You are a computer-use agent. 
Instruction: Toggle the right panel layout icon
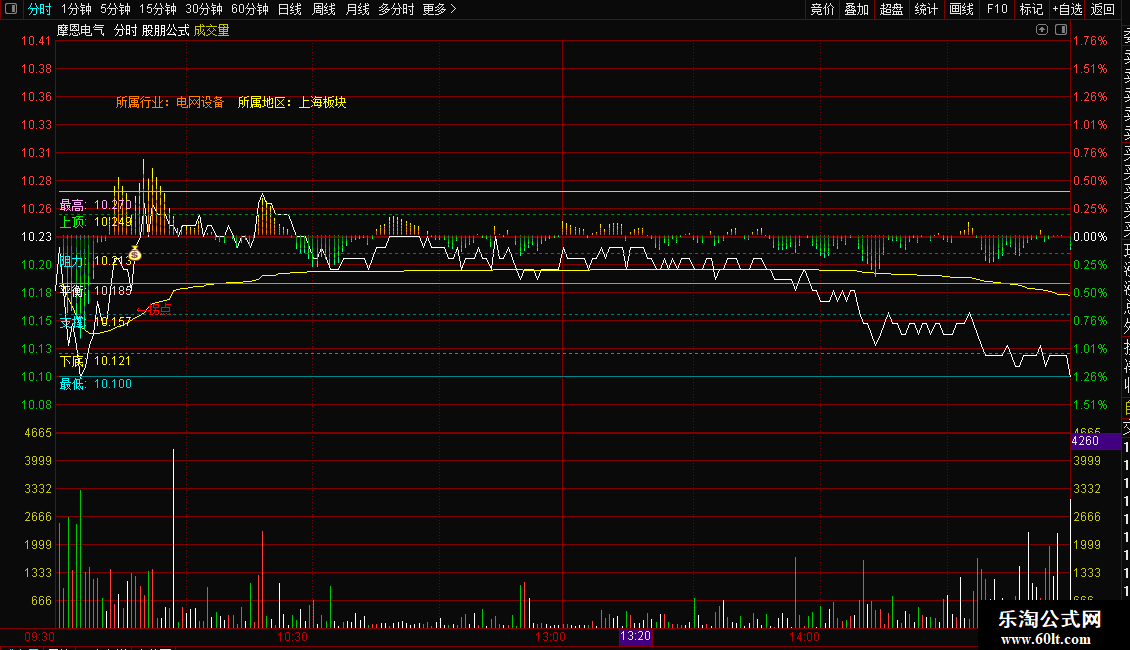click(x=1061, y=30)
